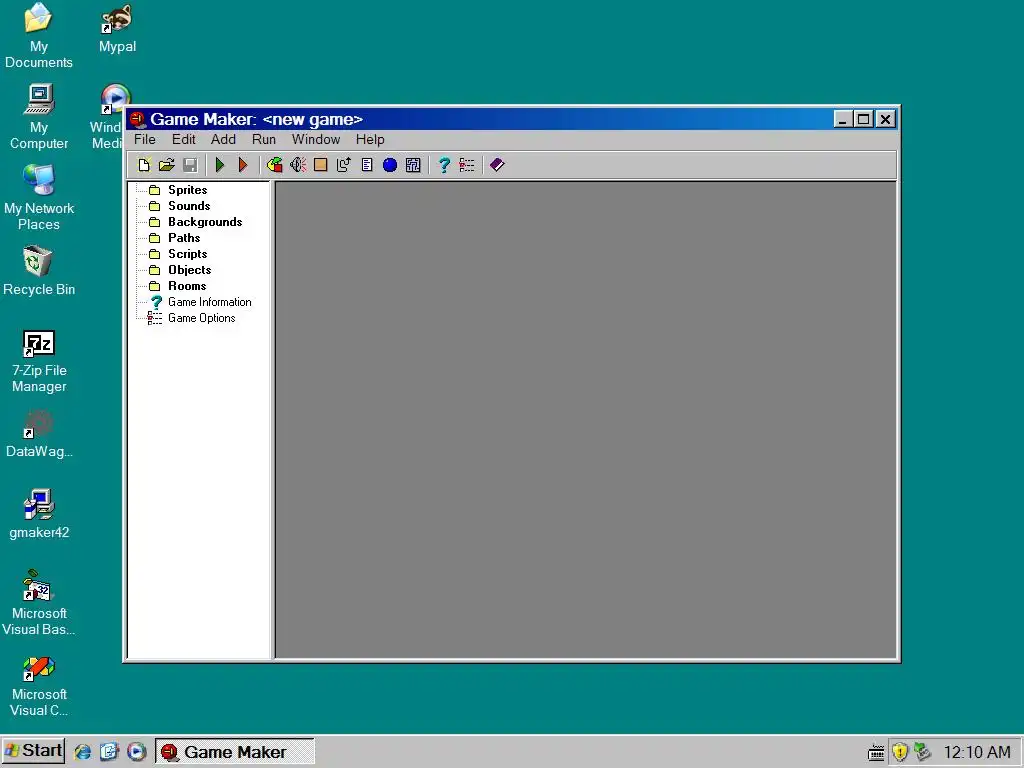Image resolution: width=1024 pixels, height=768 pixels.
Task: Add a sound using speaker icon
Action: click(x=298, y=165)
